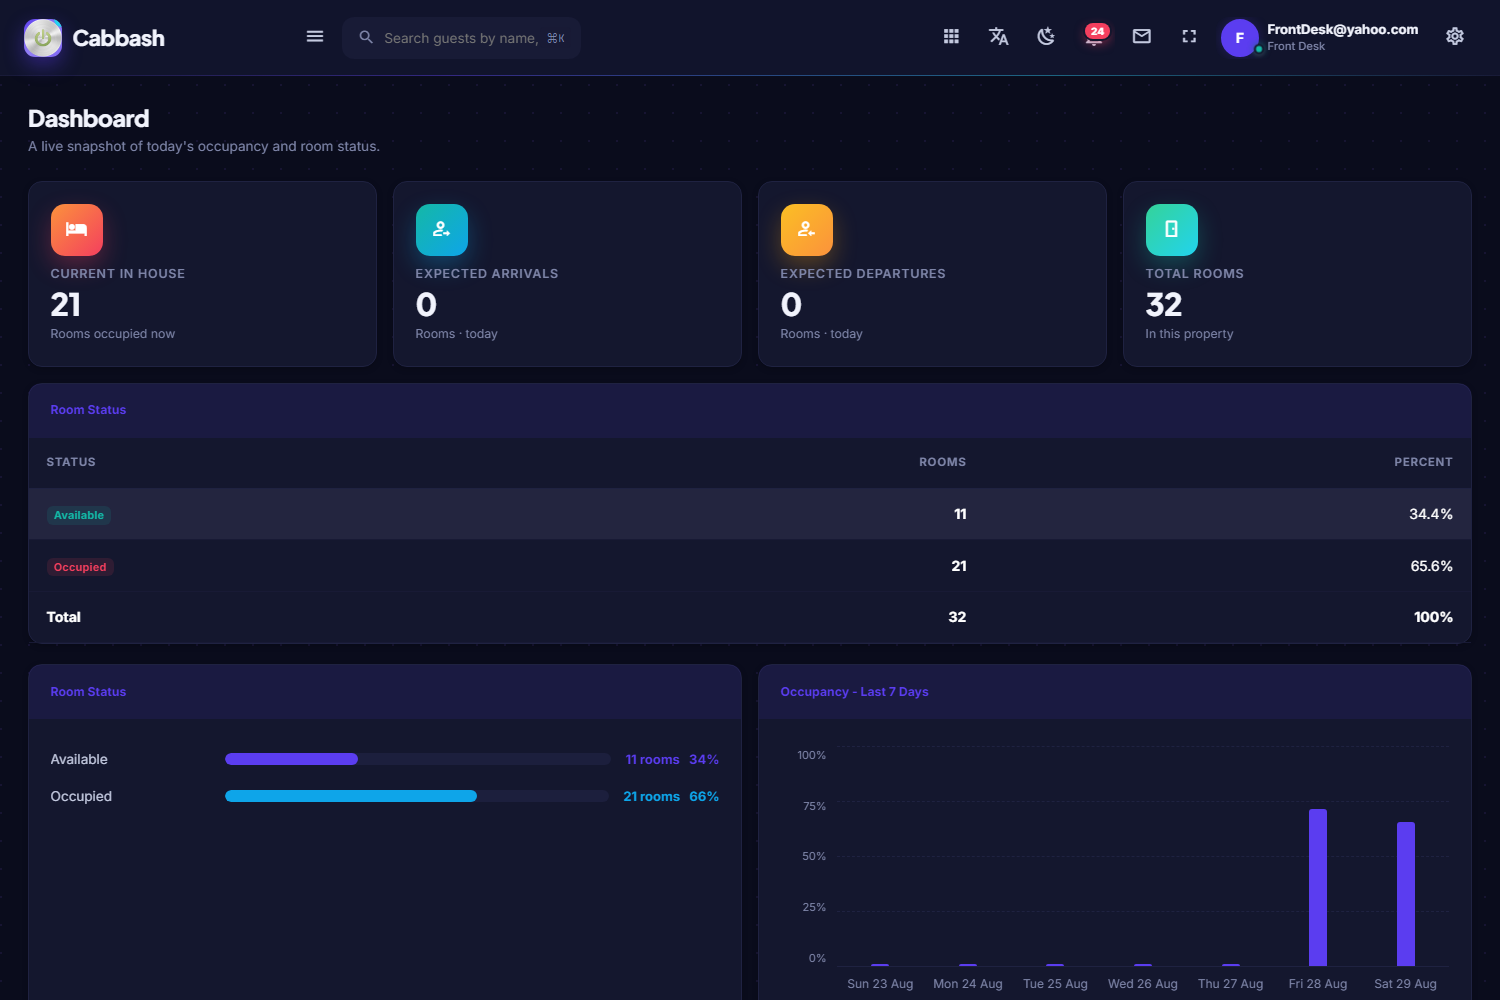The height and width of the screenshot is (1000, 1500).
Task: Click the Occupied progress bar
Action: [x=417, y=796]
